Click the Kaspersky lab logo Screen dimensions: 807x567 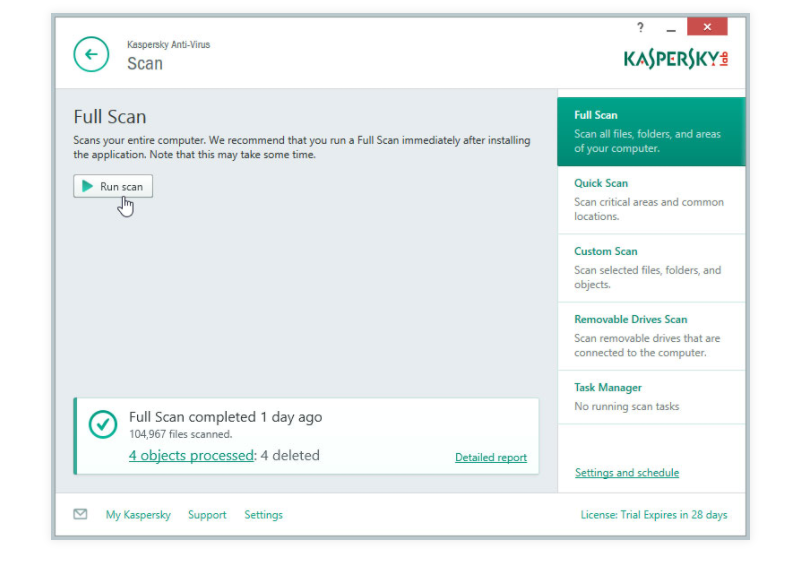point(676,59)
